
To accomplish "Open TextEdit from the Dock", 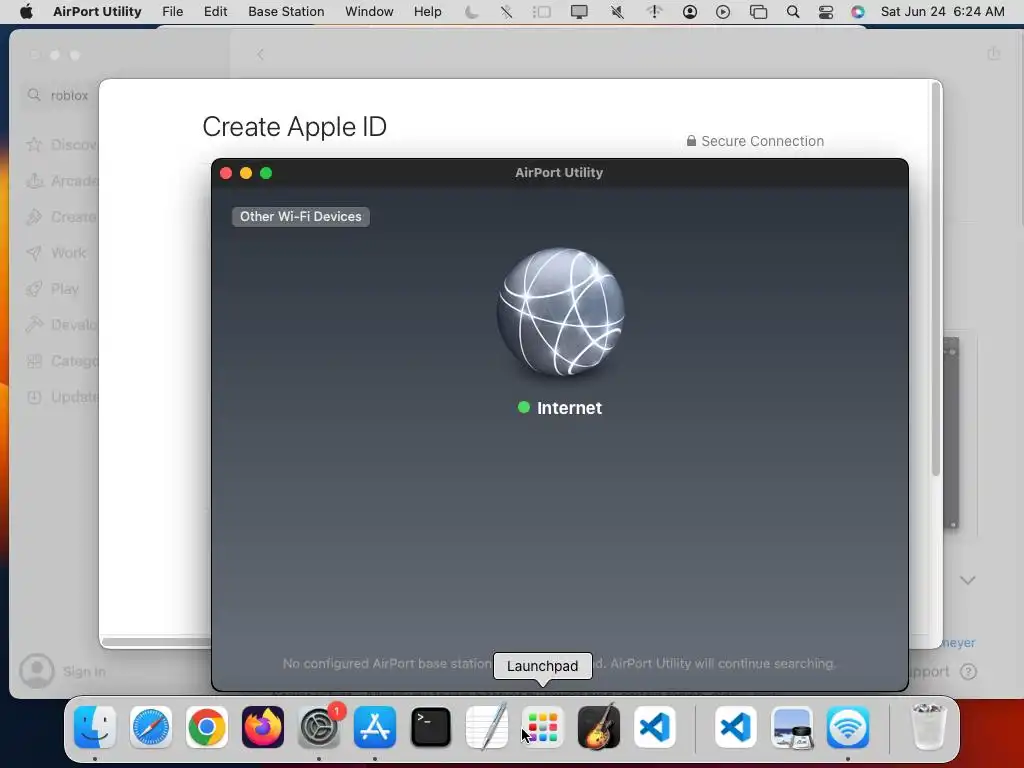I will point(487,727).
